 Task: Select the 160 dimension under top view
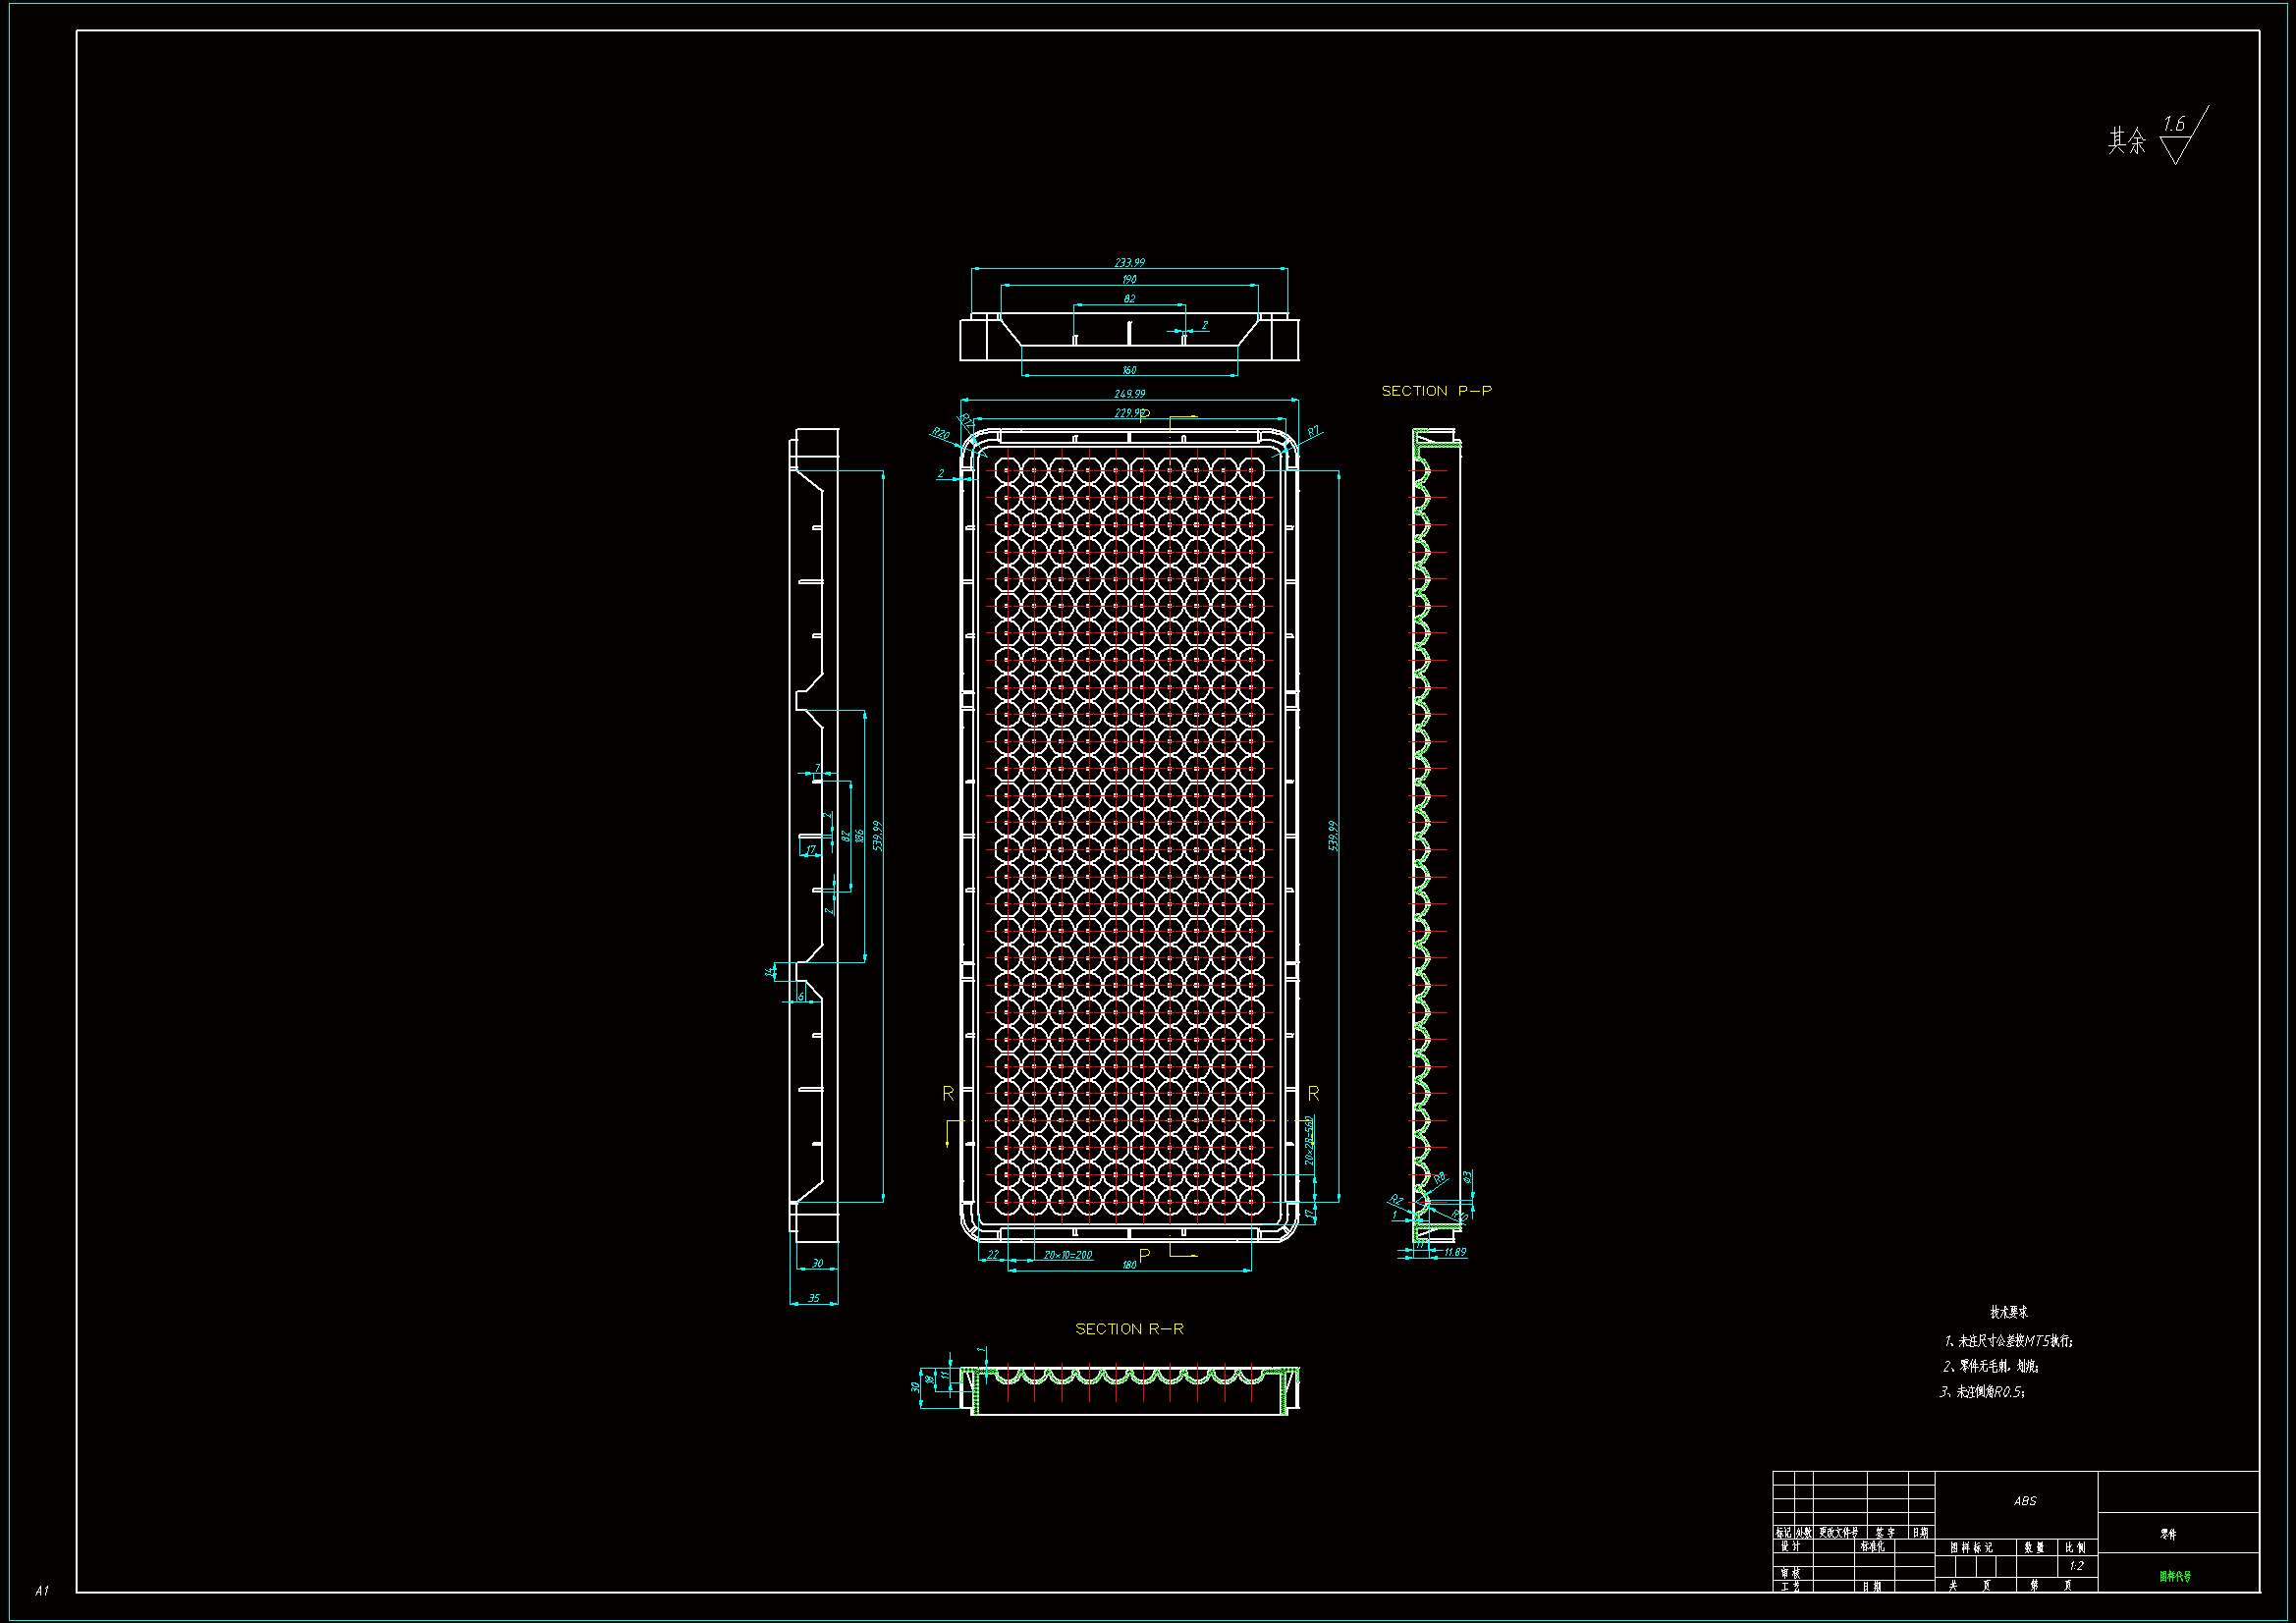1129,370
